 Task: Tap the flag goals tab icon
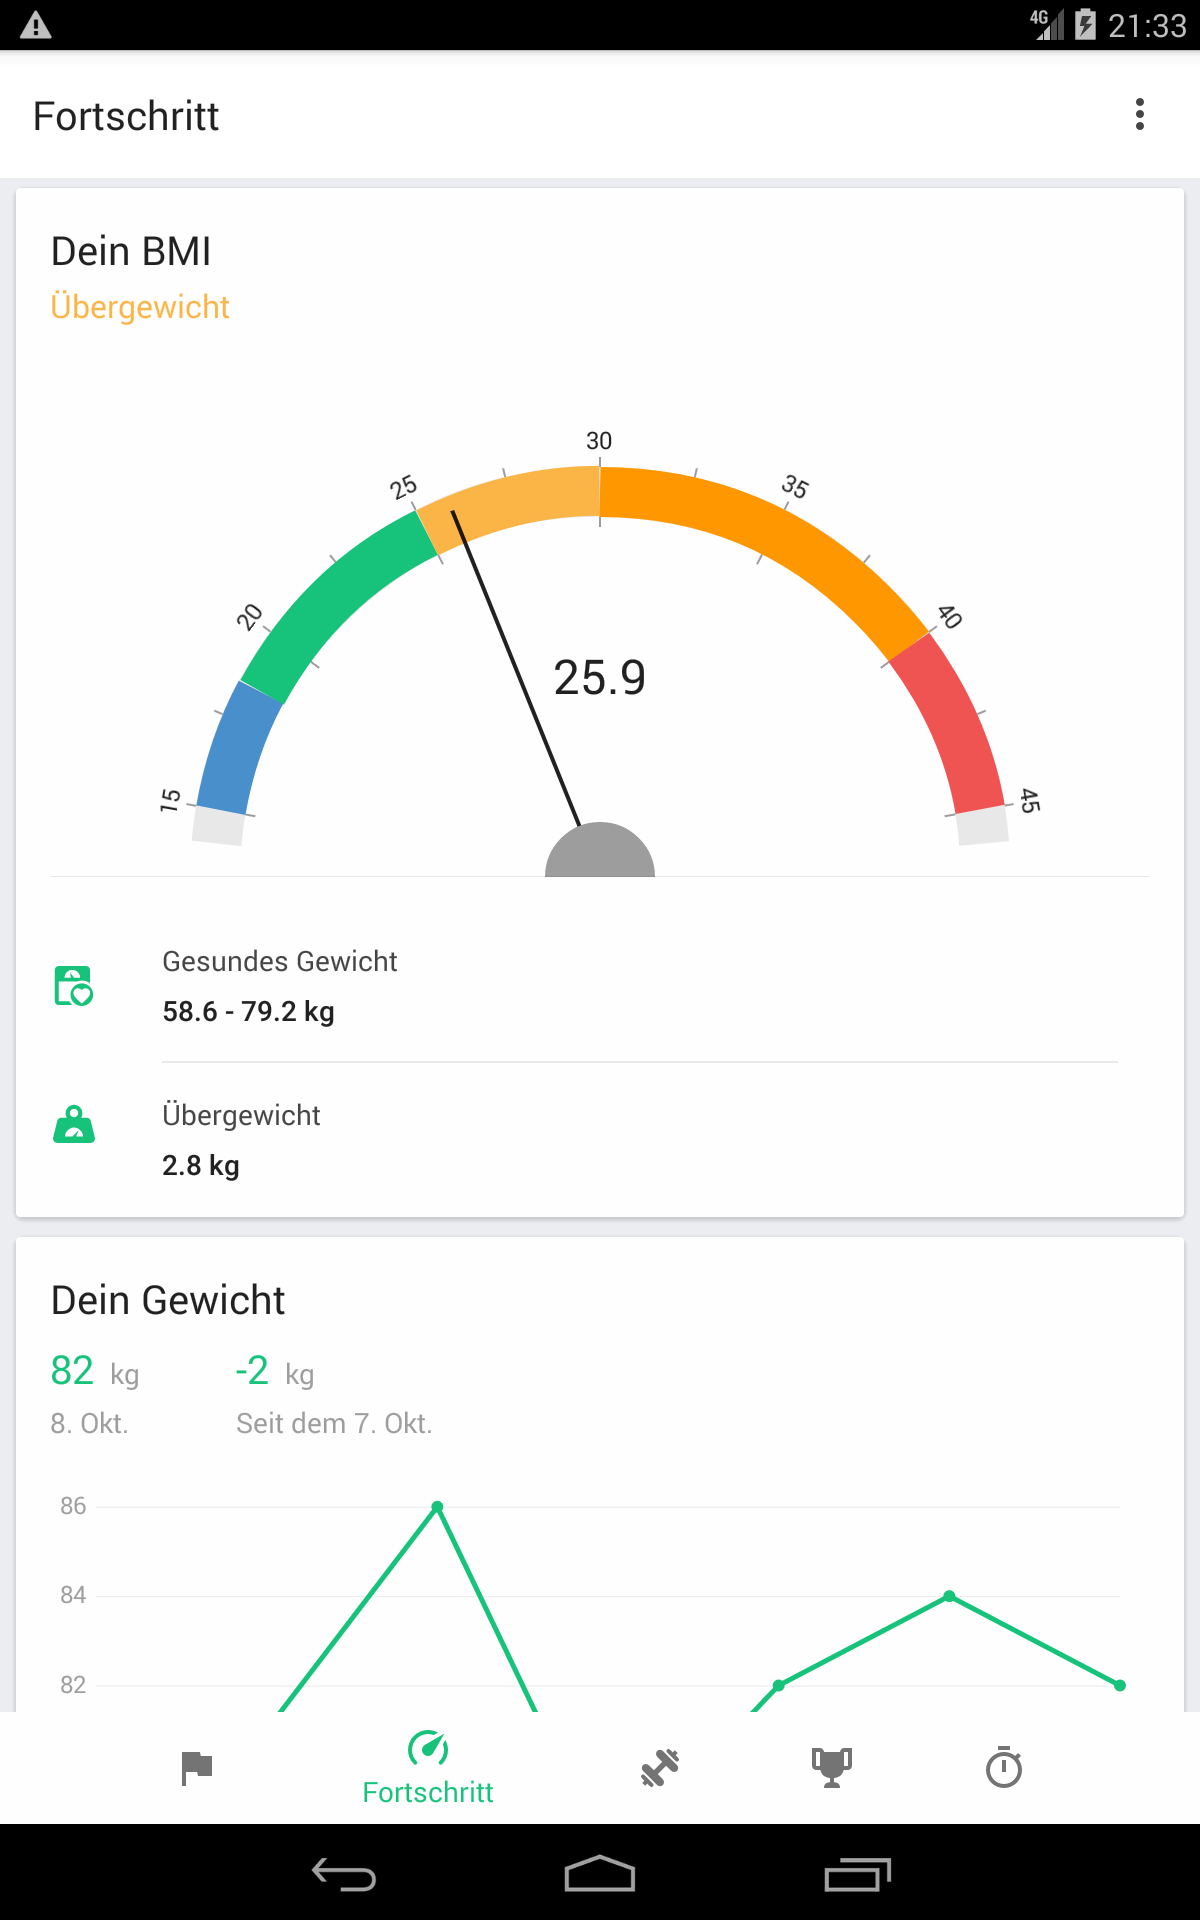(196, 1768)
